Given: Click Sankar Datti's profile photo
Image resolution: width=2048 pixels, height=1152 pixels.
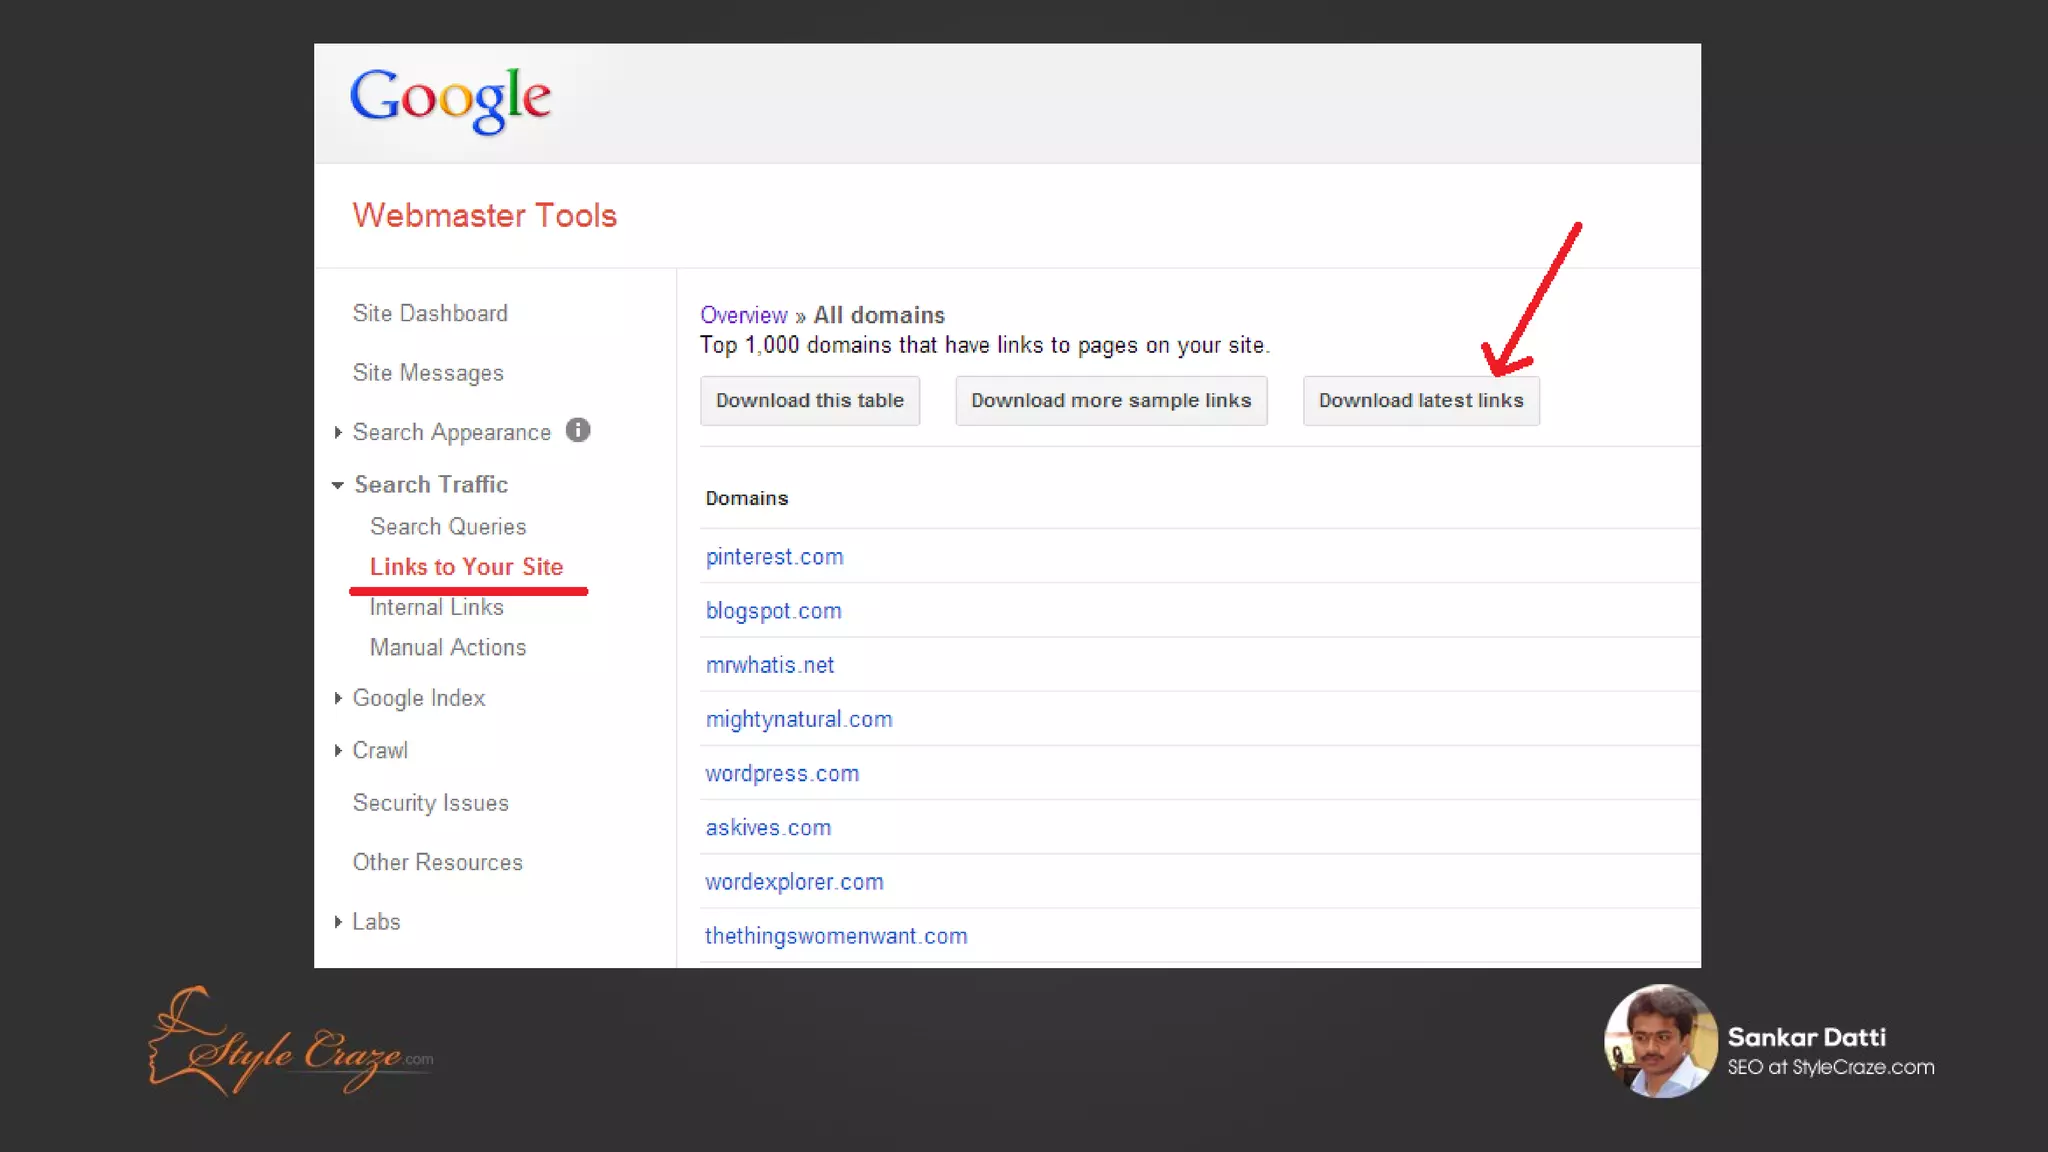Looking at the screenshot, I should pyautogui.click(x=1660, y=1040).
